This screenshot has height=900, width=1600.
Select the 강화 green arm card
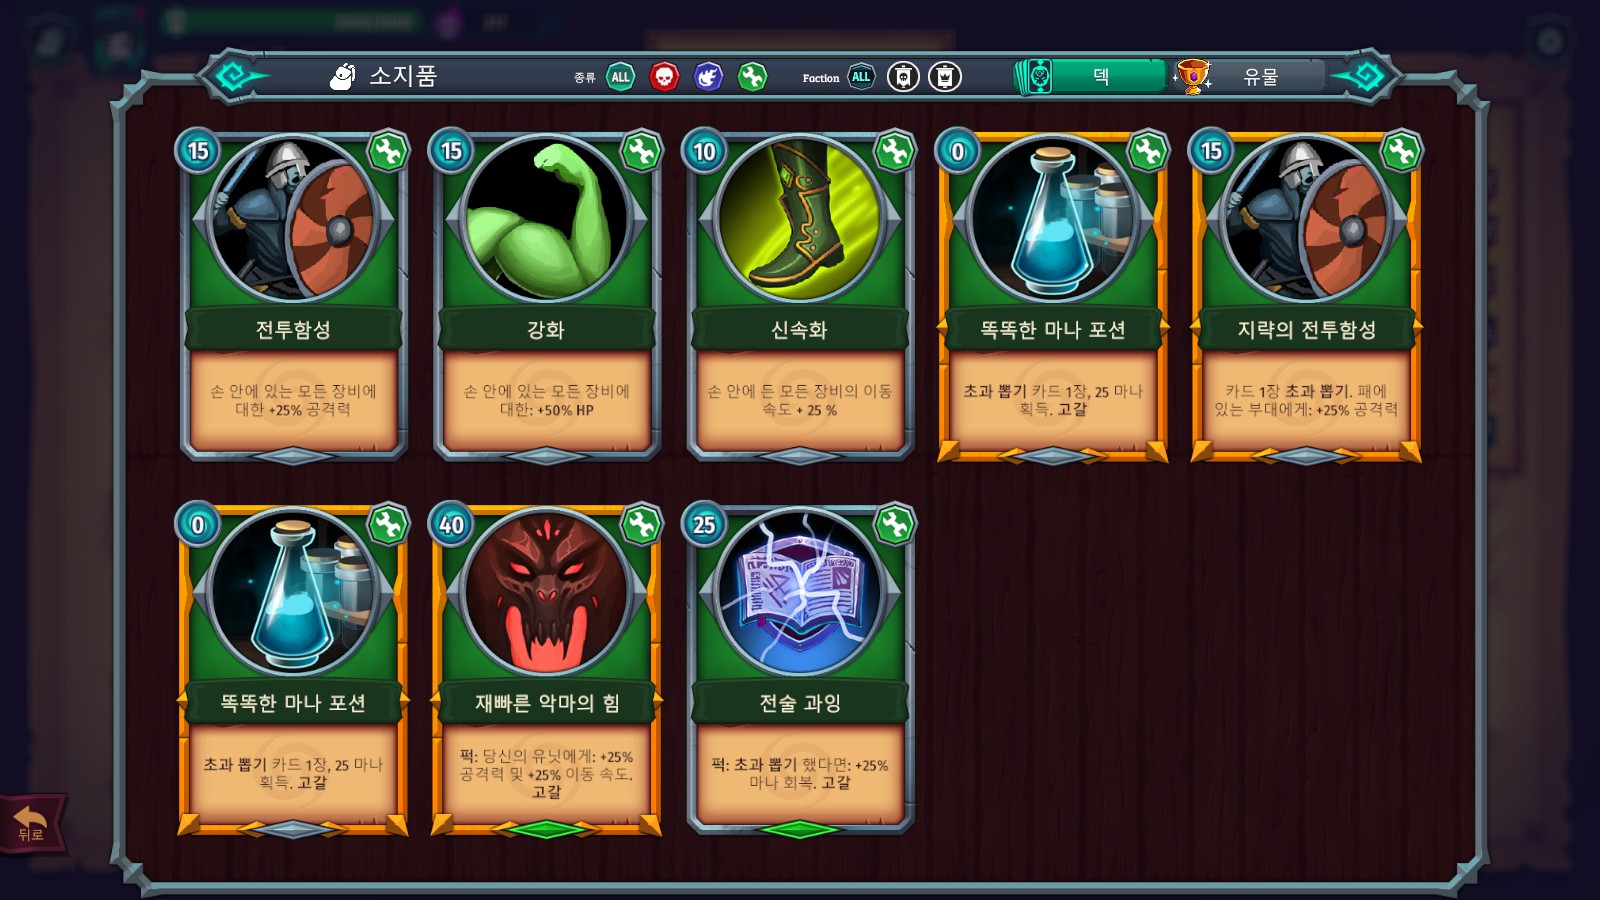[x=546, y=296]
